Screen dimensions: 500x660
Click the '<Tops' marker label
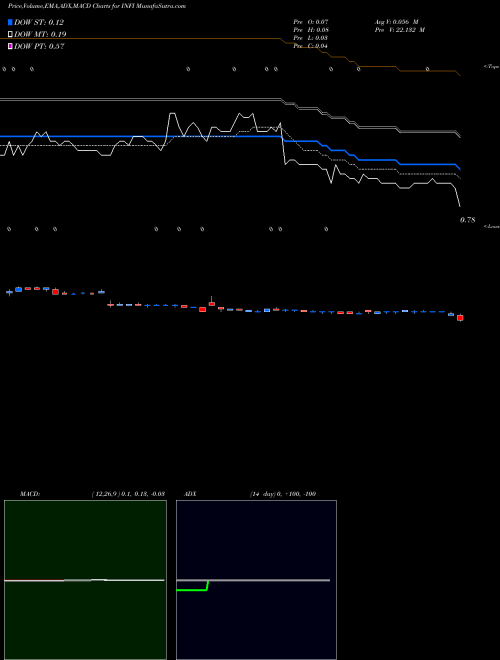491,67
